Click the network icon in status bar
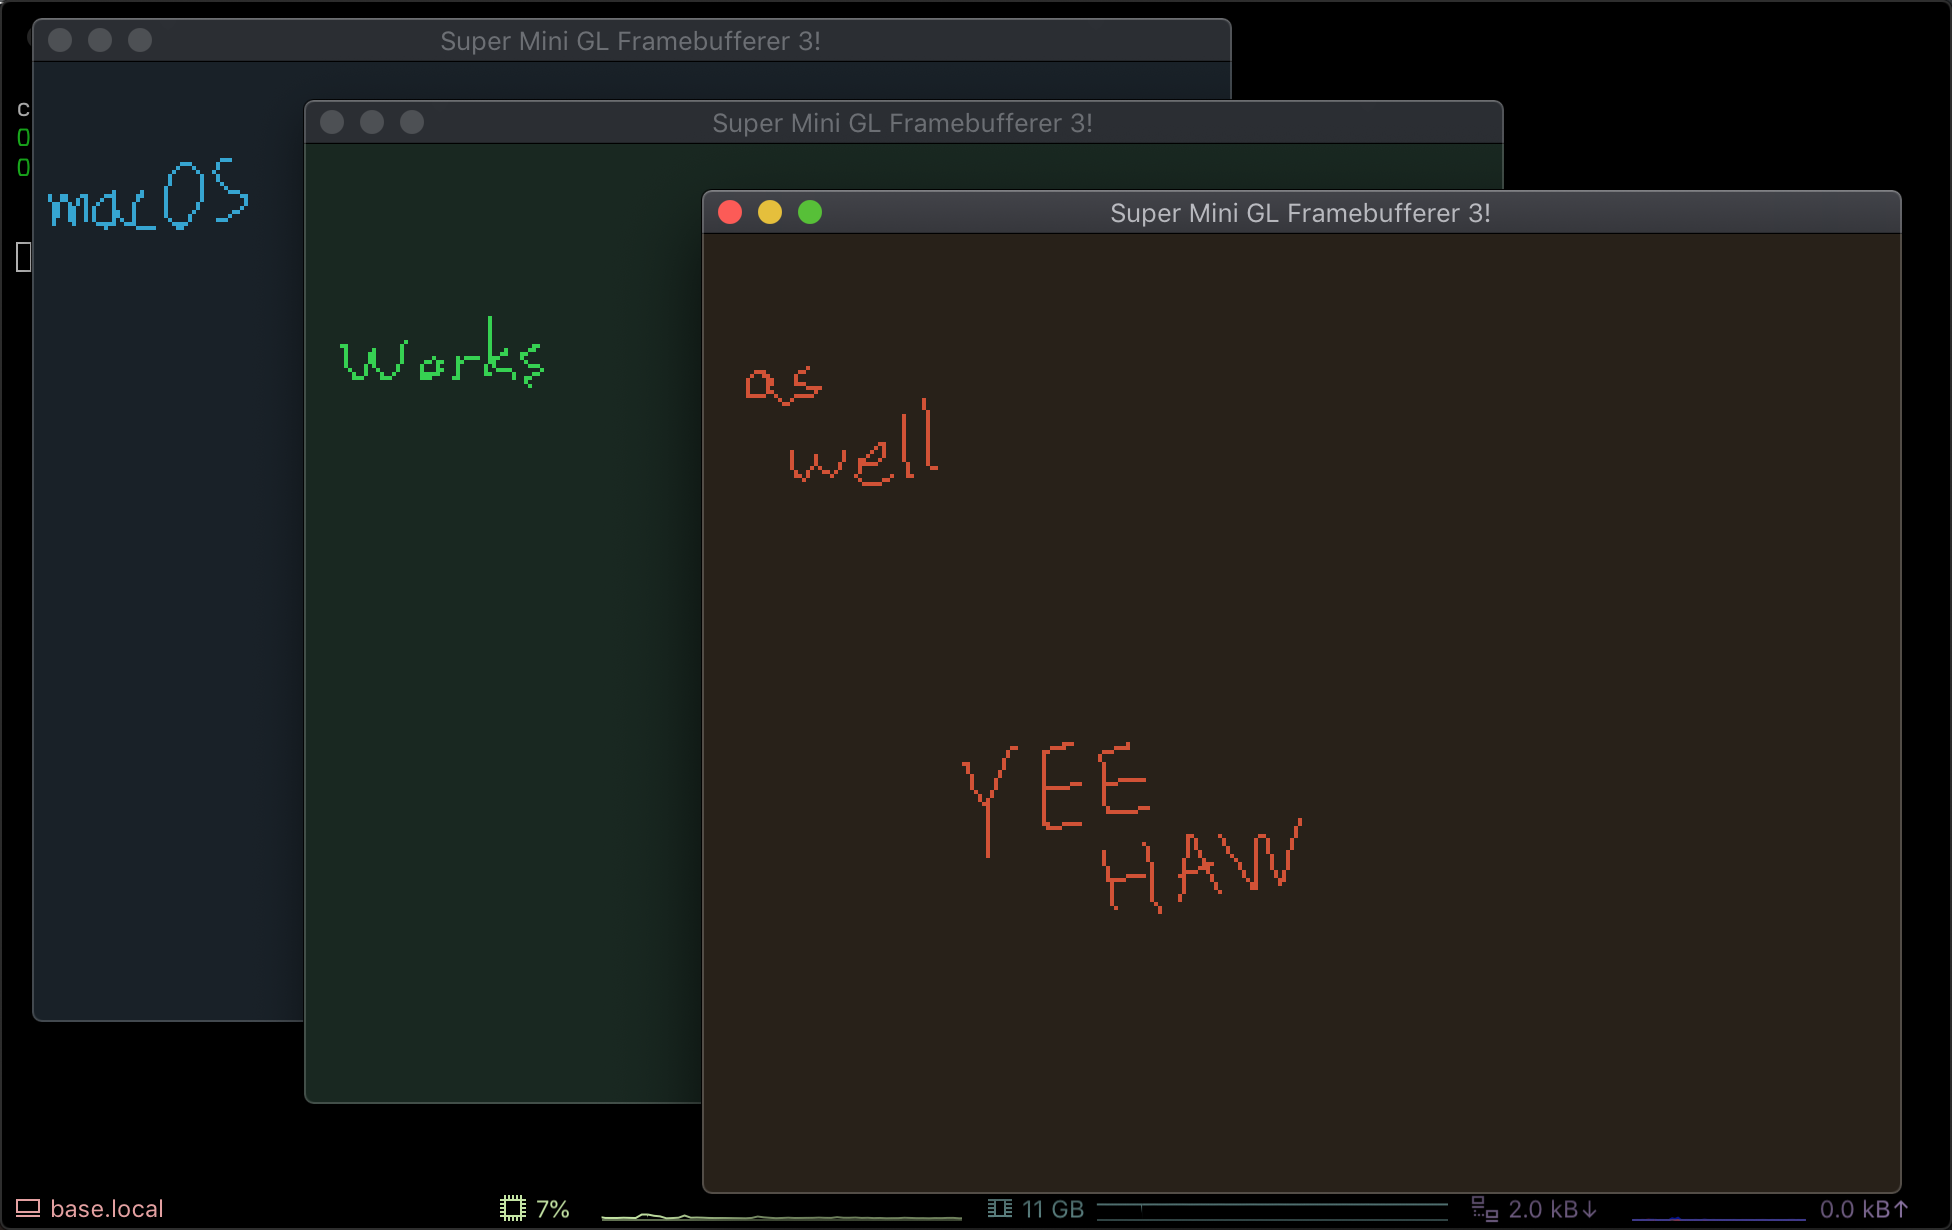1952x1230 pixels. [1485, 1209]
